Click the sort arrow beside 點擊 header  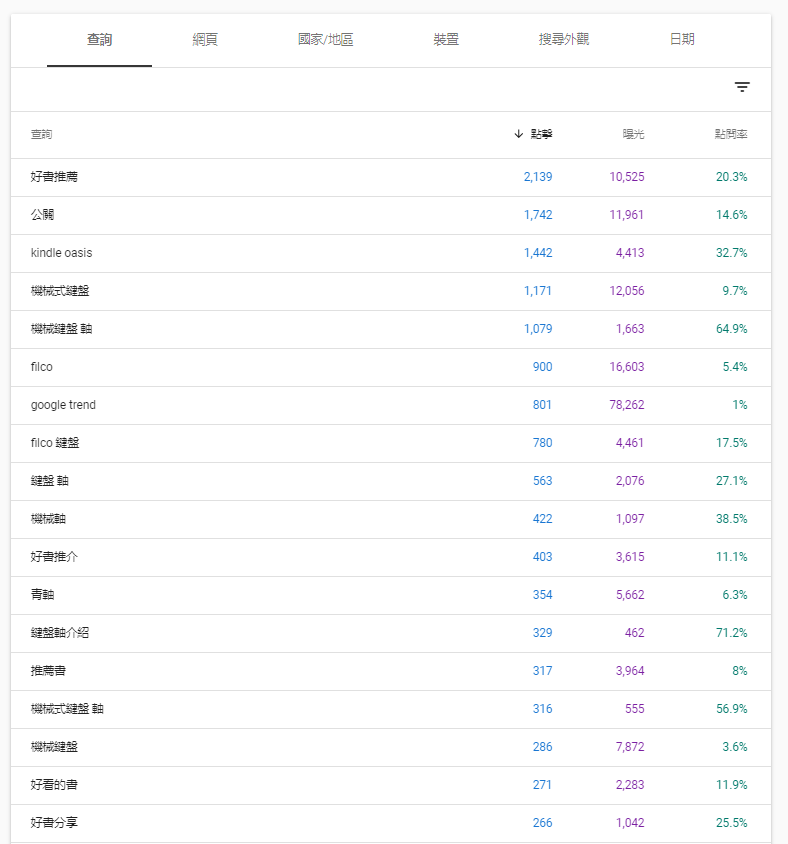click(x=518, y=134)
